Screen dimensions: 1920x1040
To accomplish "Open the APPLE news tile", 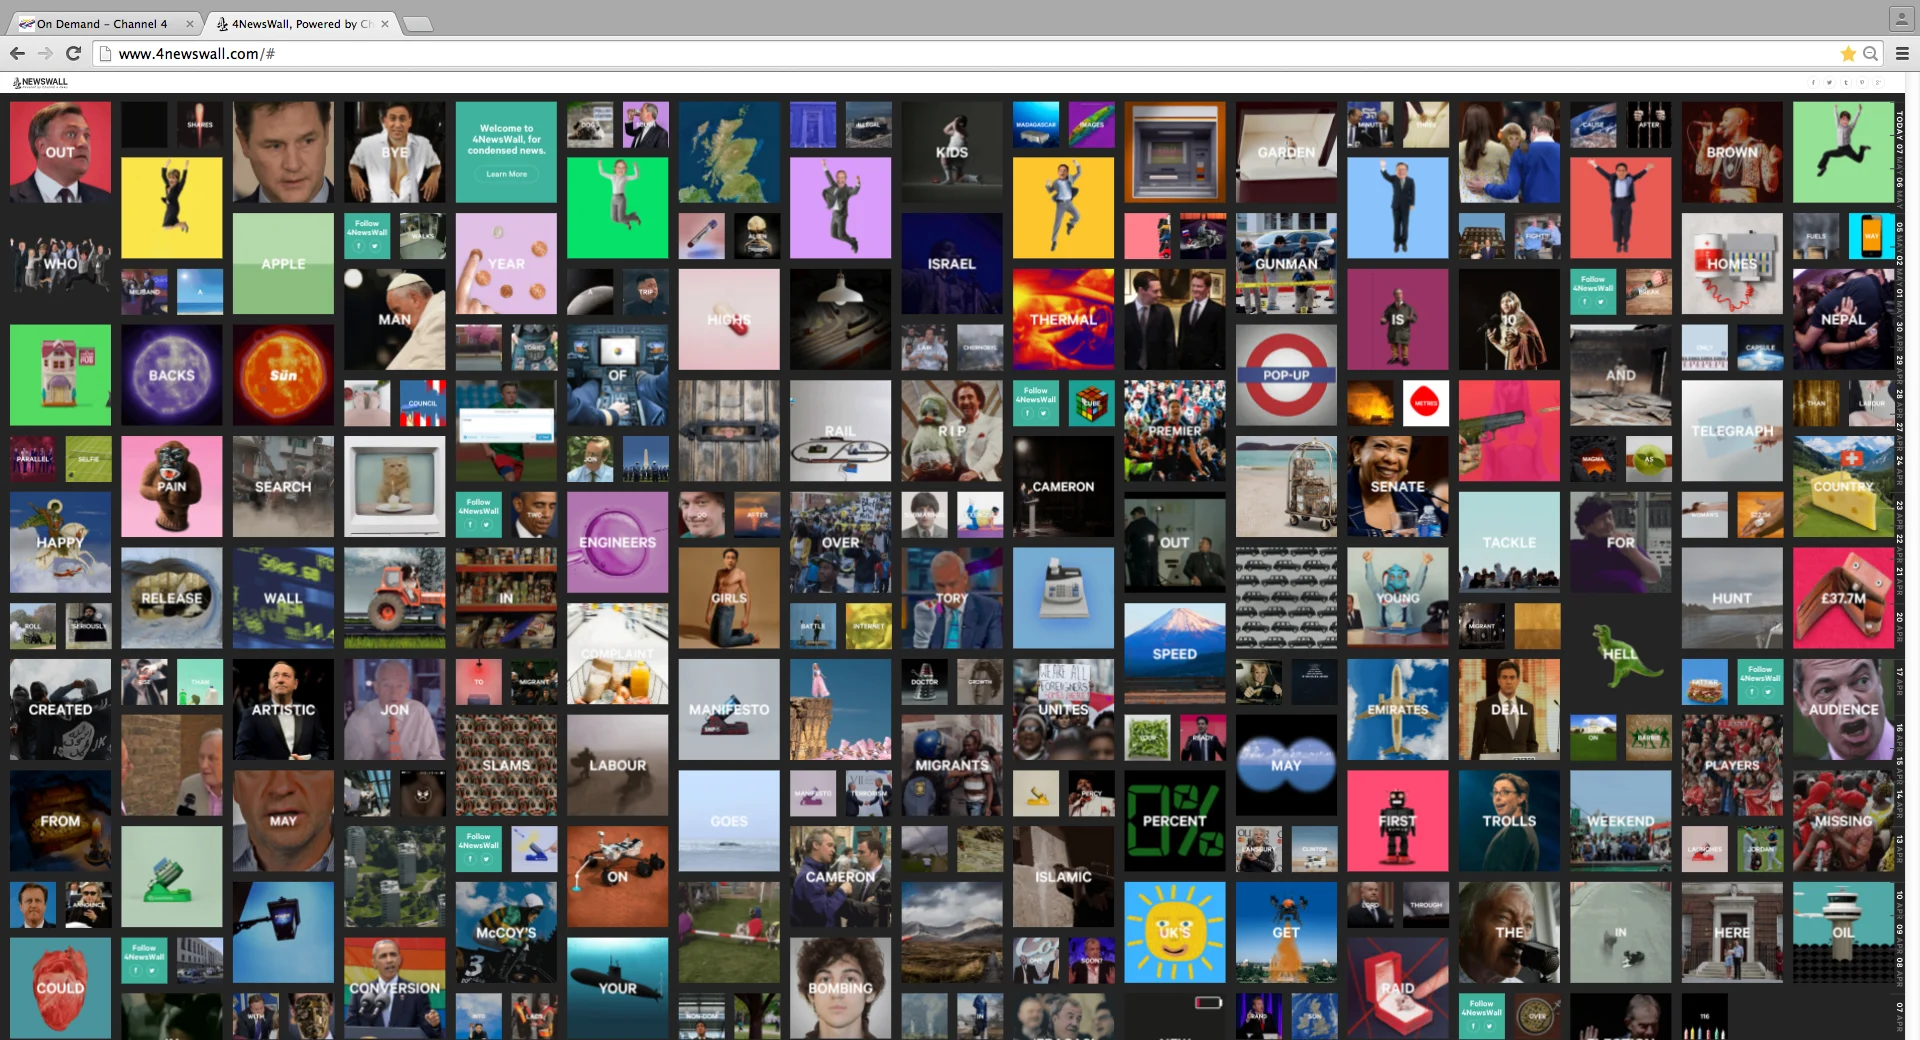I will point(283,263).
